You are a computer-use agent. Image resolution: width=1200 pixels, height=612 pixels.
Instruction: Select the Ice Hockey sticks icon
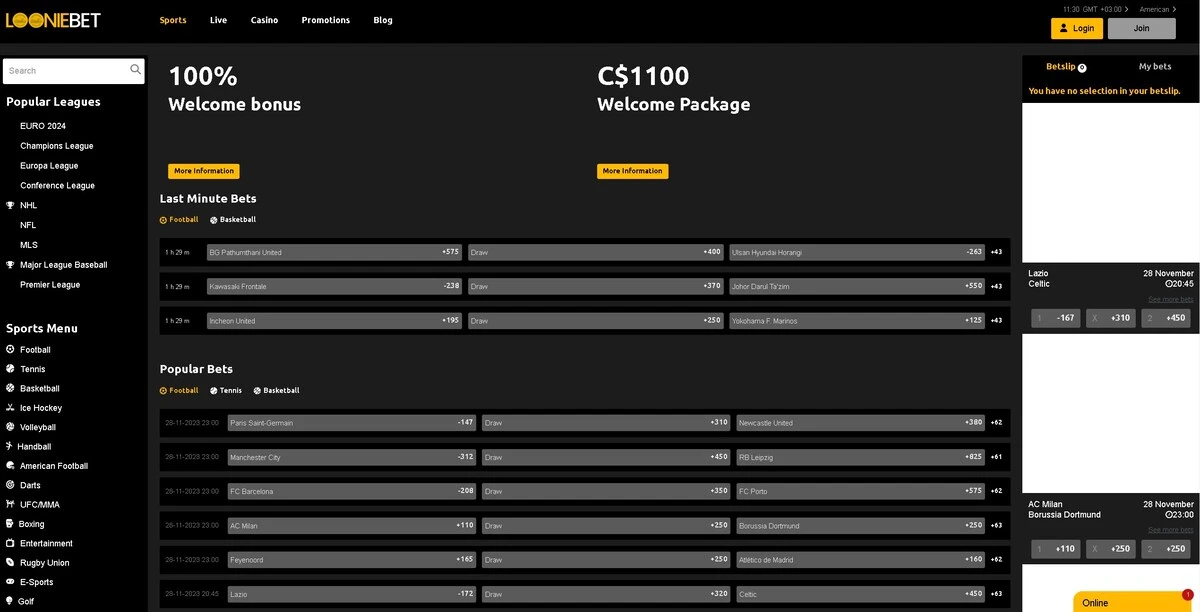coord(10,408)
